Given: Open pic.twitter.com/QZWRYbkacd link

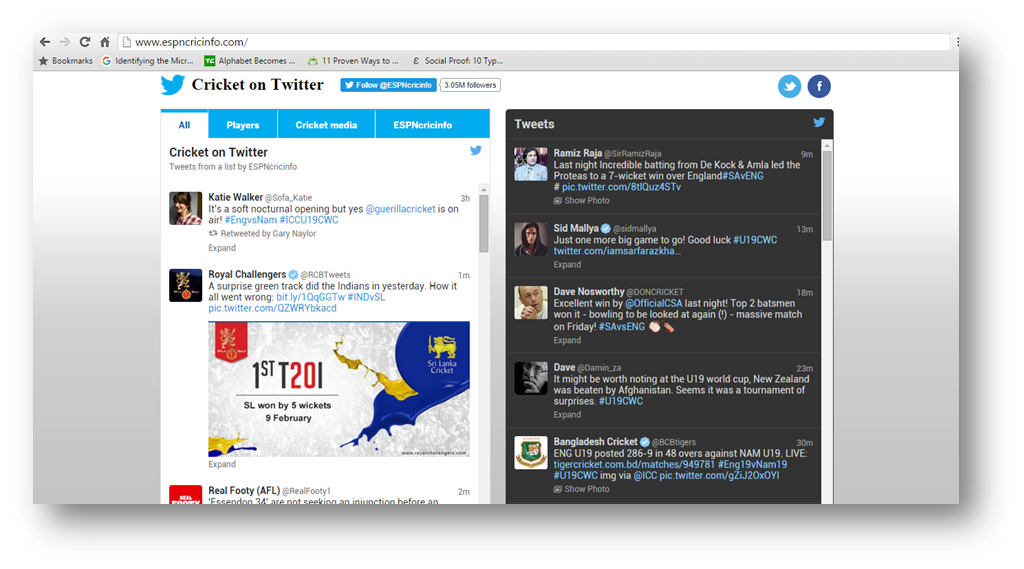Looking at the screenshot, I should [x=272, y=308].
